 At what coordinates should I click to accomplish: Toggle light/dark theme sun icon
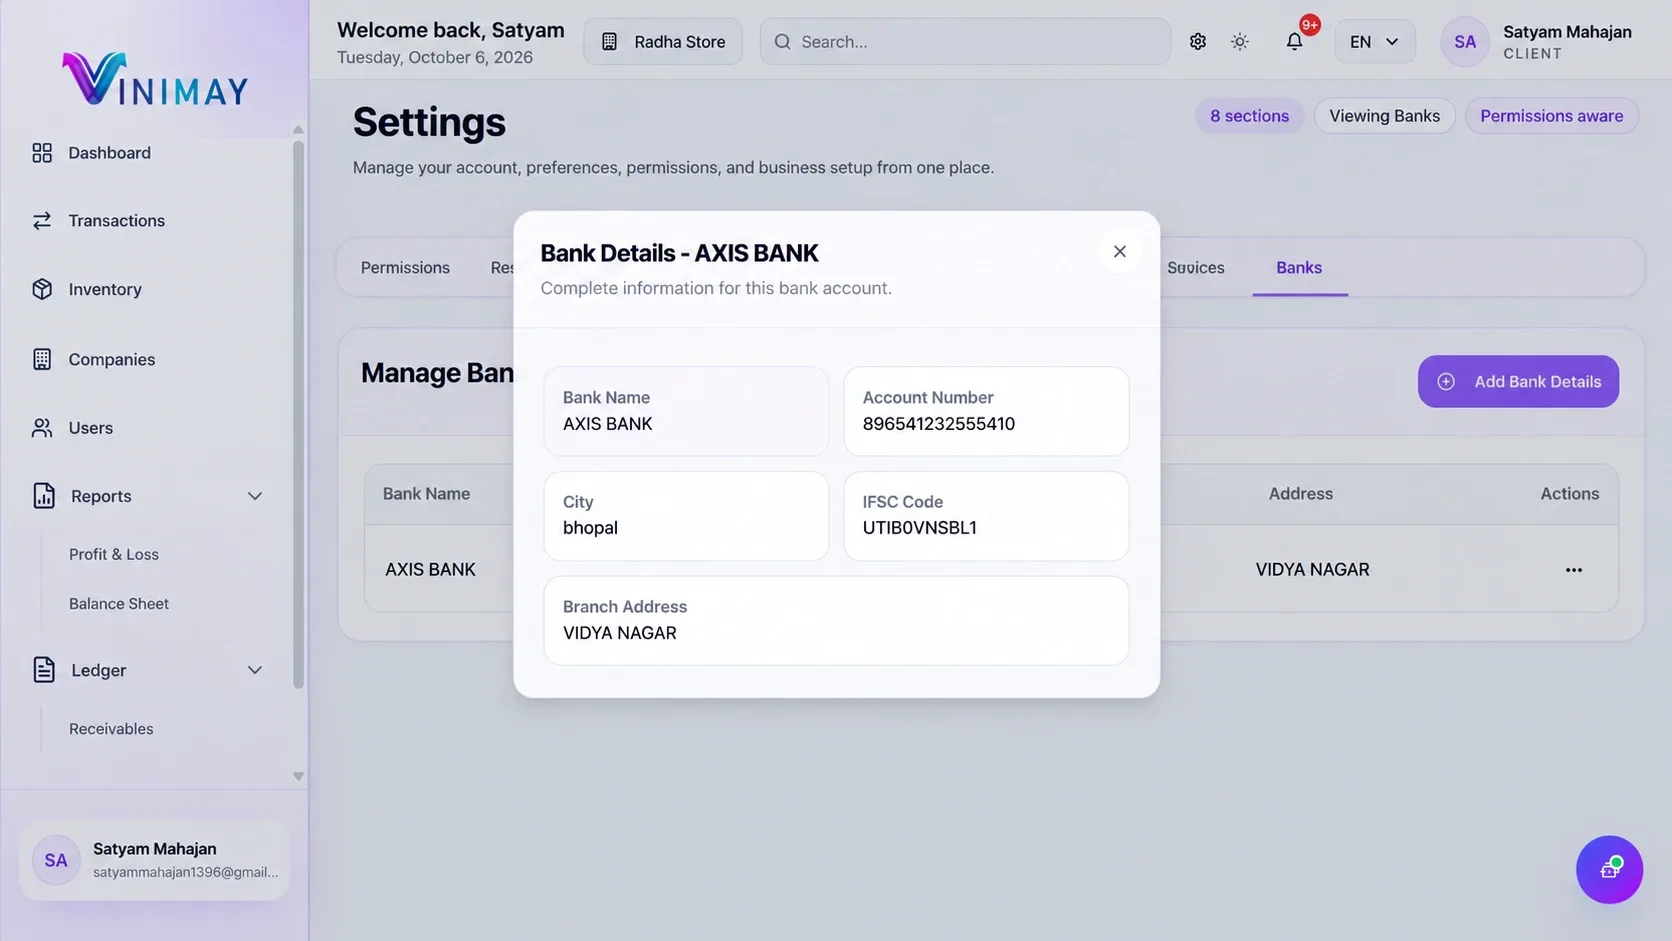[1240, 42]
